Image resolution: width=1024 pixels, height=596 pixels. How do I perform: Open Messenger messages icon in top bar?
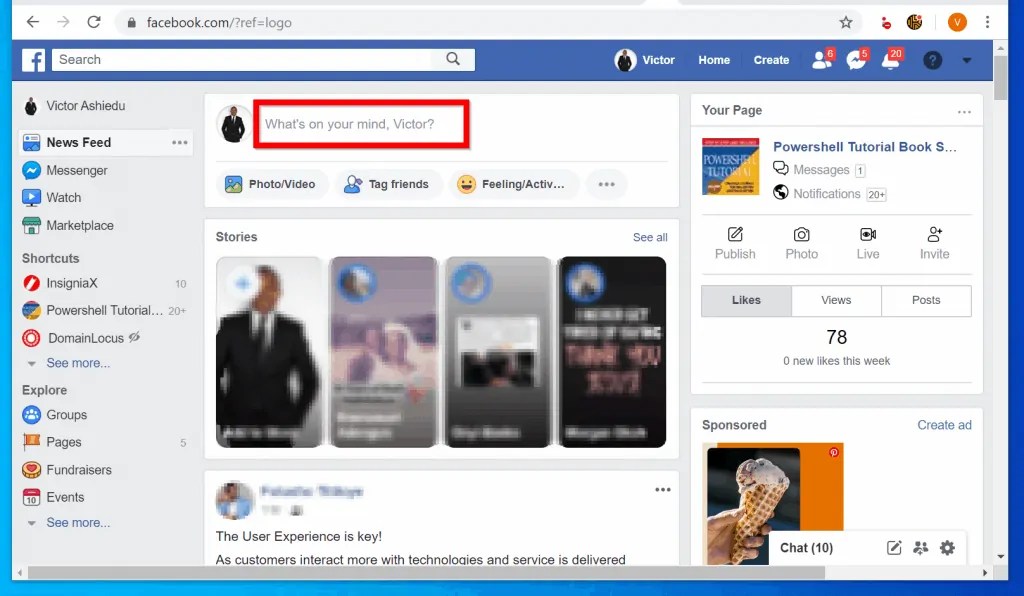click(x=855, y=60)
